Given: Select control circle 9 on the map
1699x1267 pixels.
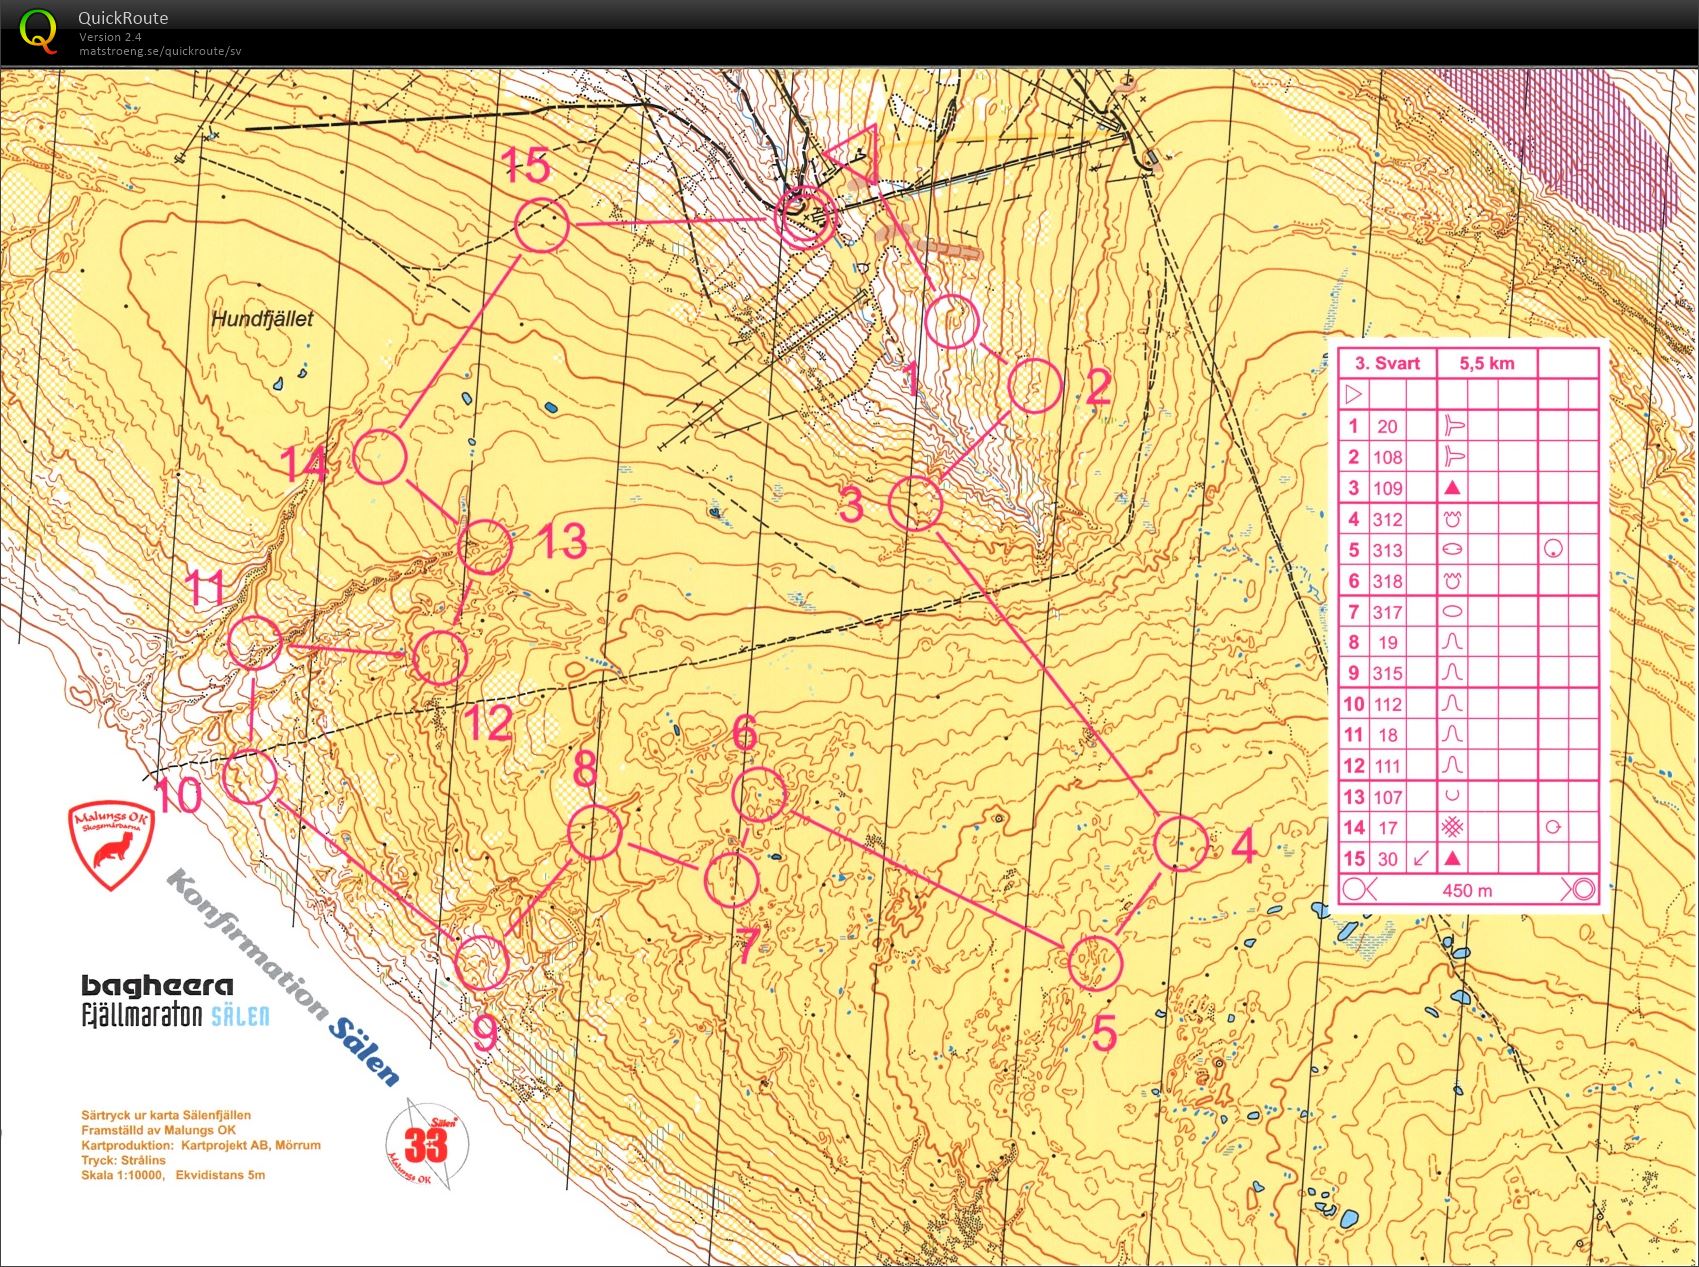Looking at the screenshot, I should [482, 963].
